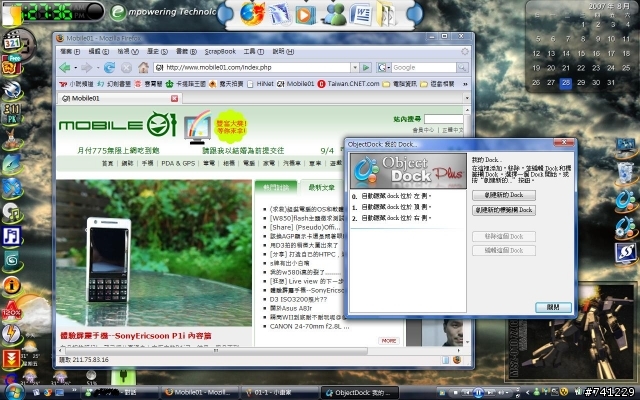Click the MORE button under article list

389,340
